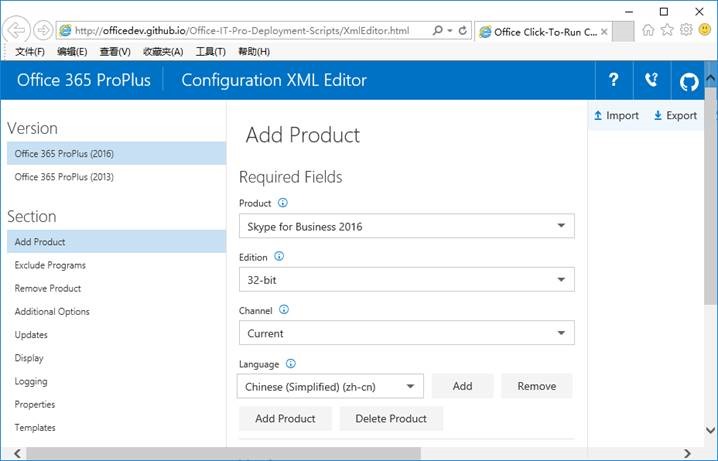The image size is (718, 461).
Task: Click the Export button
Action: [x=675, y=115]
